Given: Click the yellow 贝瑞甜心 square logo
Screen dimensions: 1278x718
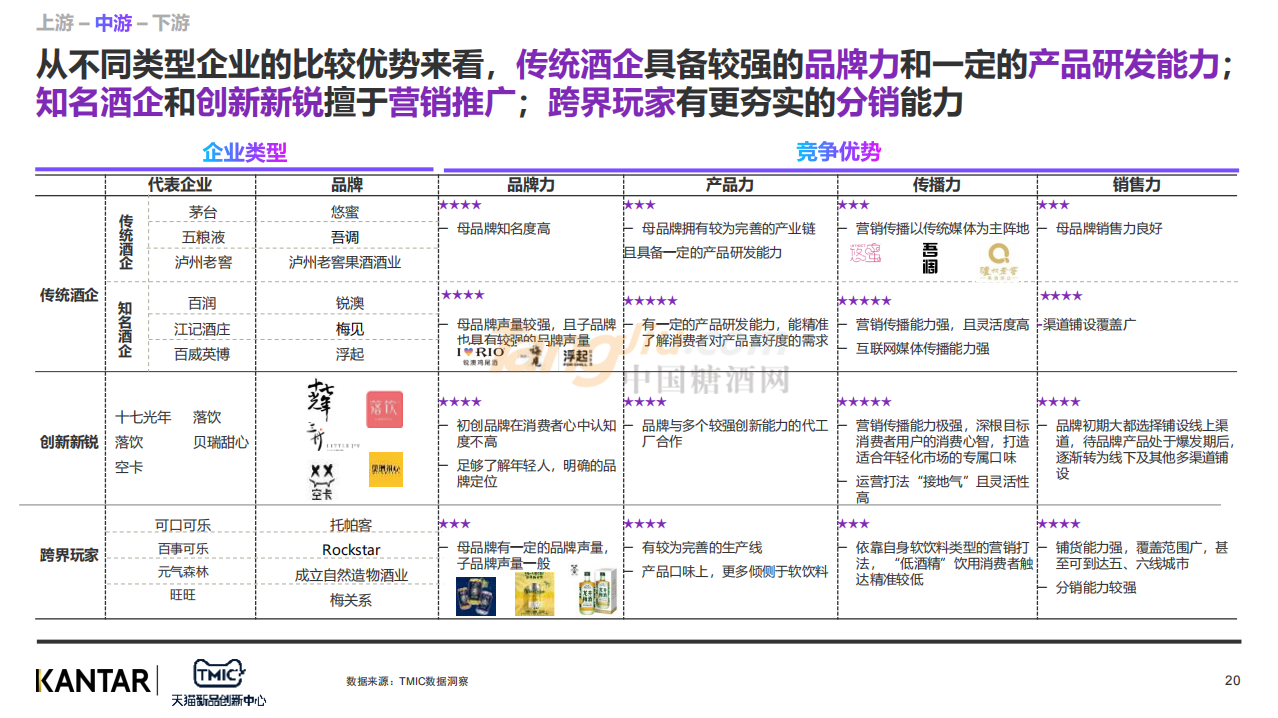Looking at the screenshot, I should click(x=385, y=469).
